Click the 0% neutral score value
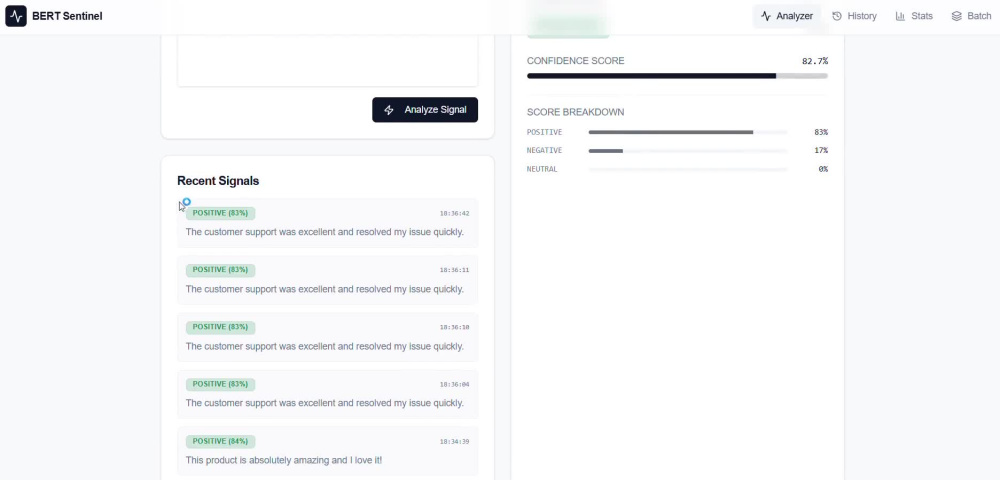 [x=823, y=170]
